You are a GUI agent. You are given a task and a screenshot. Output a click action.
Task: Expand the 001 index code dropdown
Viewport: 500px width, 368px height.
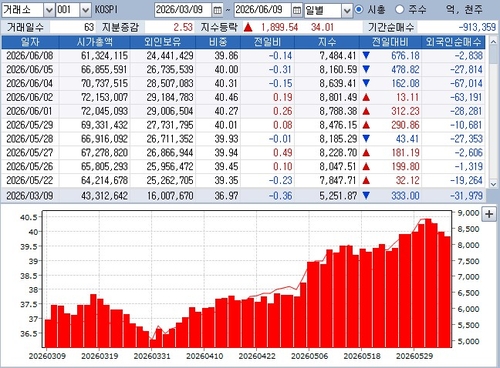85,10
